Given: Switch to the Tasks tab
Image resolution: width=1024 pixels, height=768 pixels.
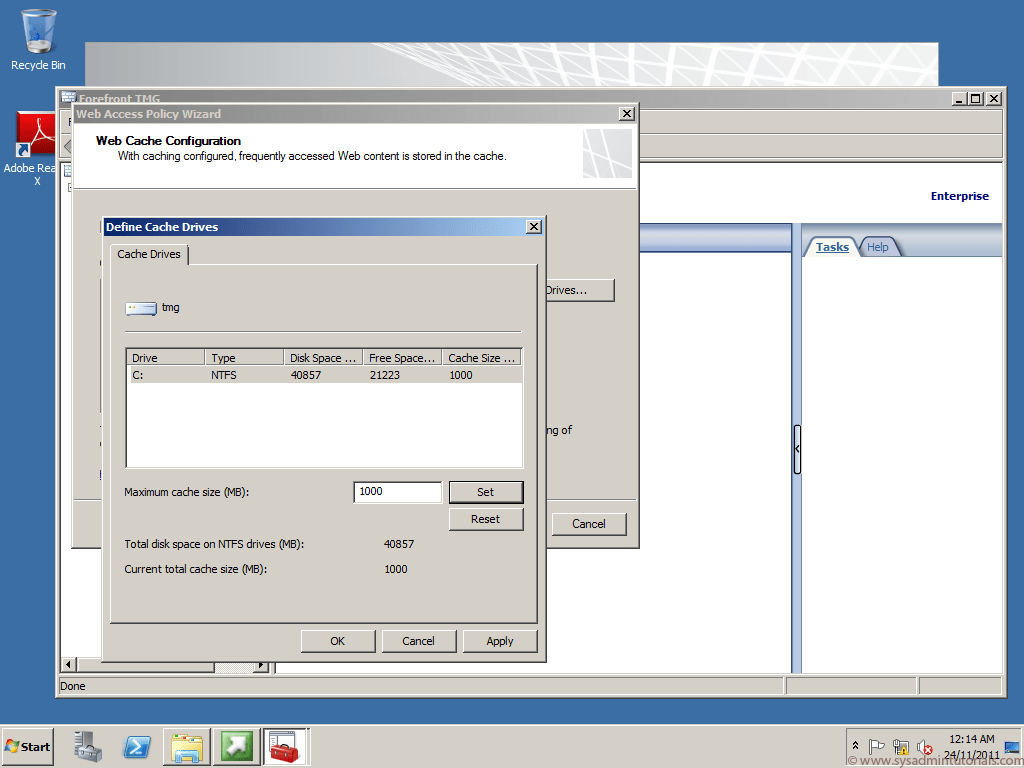Looking at the screenshot, I should tap(832, 247).
